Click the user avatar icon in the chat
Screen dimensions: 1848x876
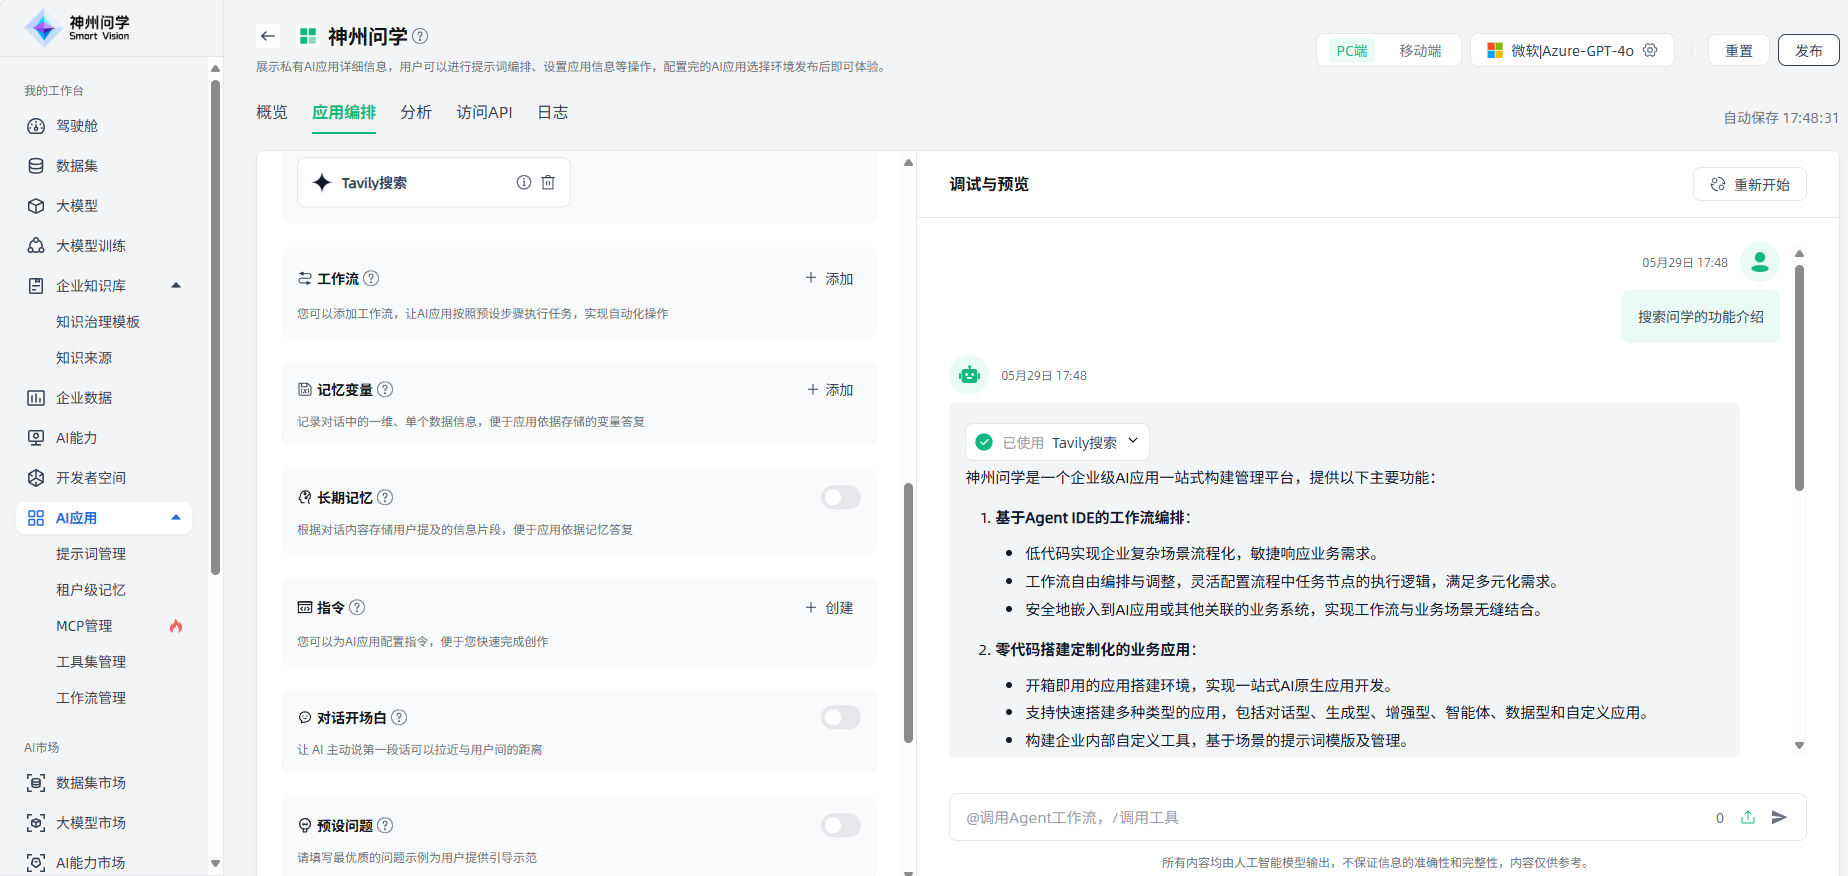tap(1760, 262)
